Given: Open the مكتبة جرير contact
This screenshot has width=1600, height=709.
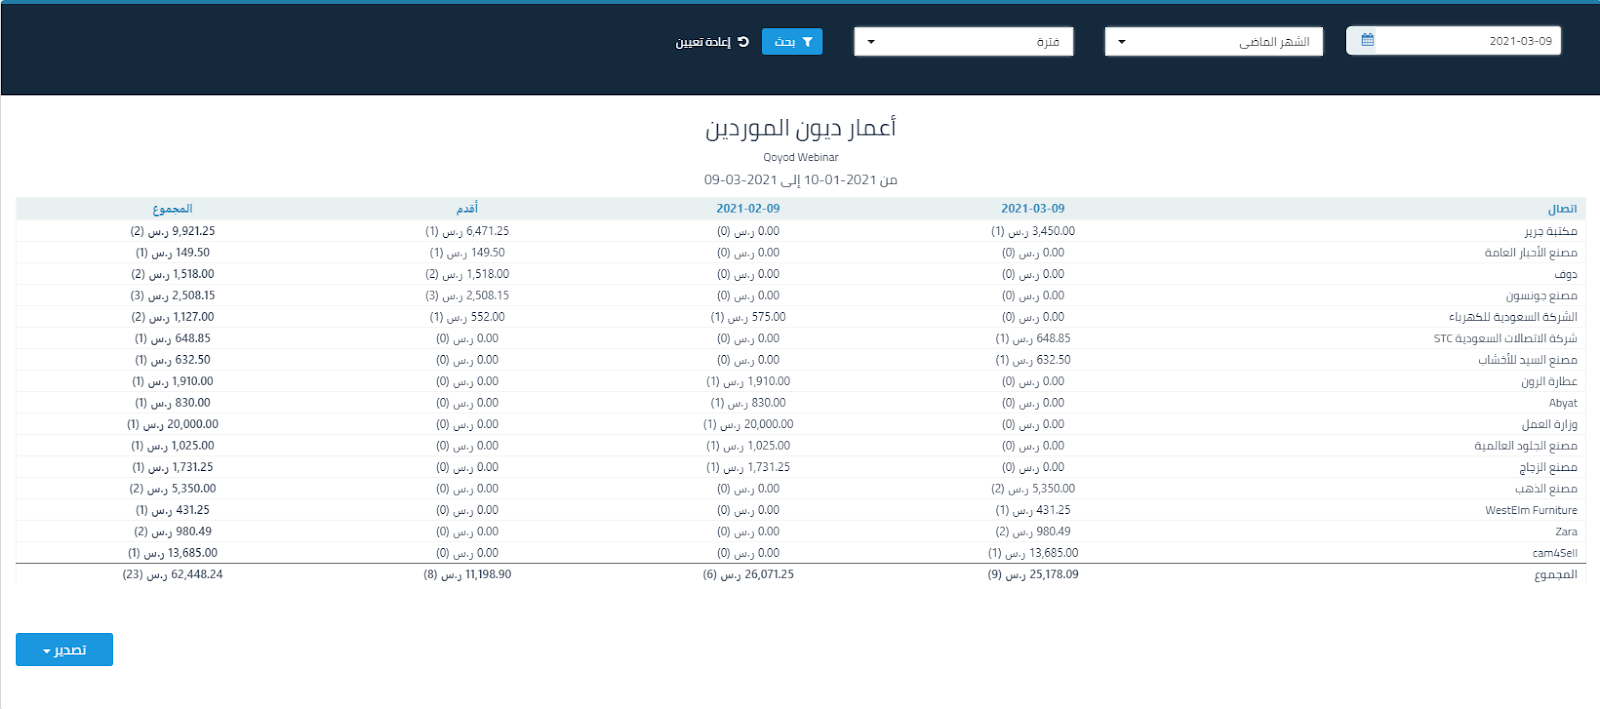Looking at the screenshot, I should pos(1550,231).
